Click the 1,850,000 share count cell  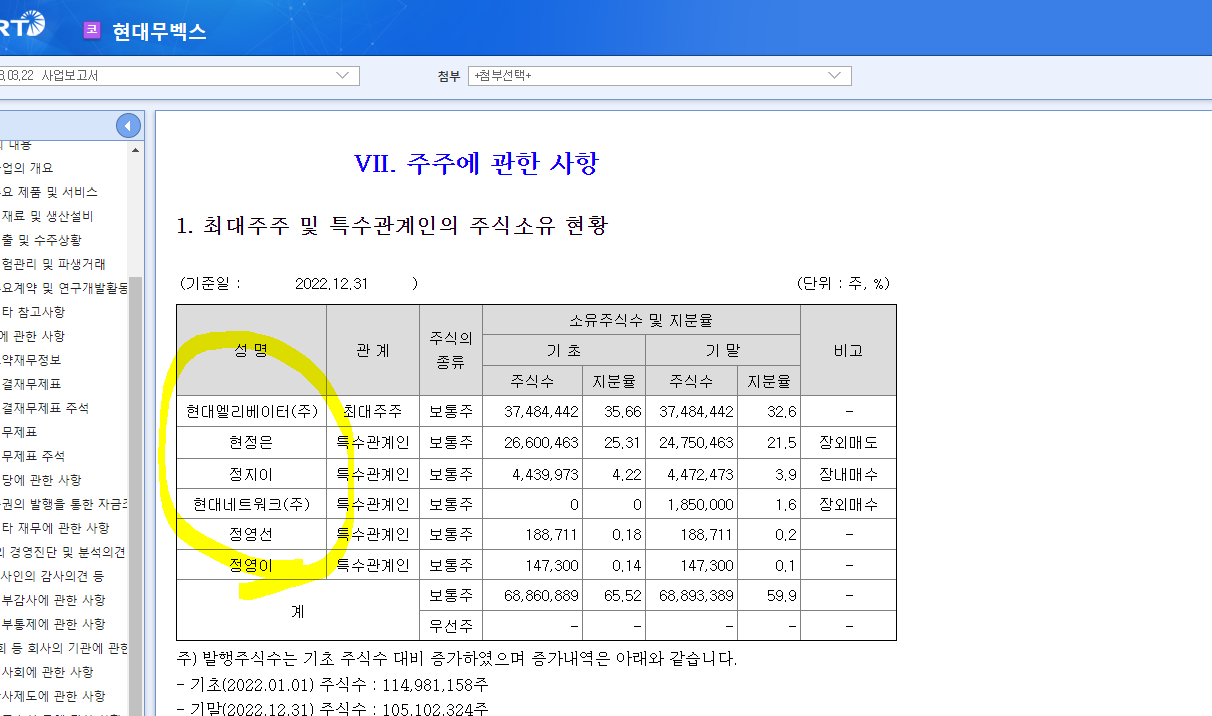[x=691, y=504]
